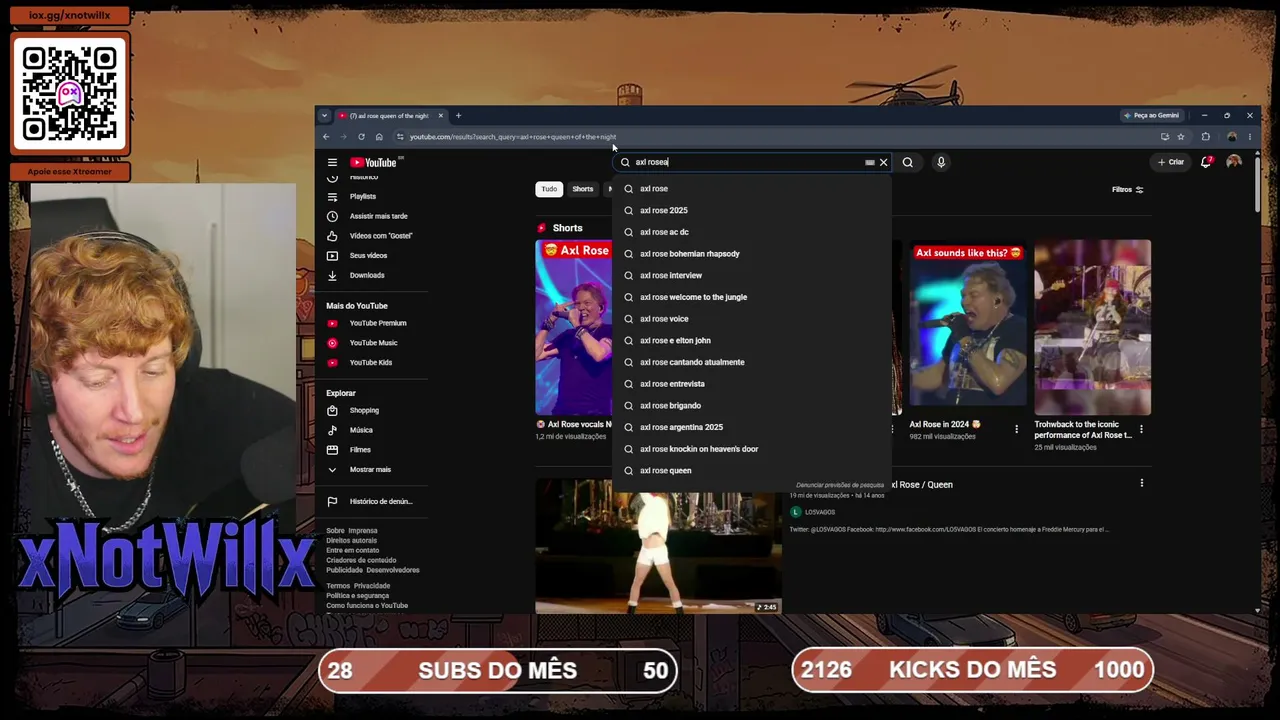The height and width of the screenshot is (720, 1280).
Task: Expand Mostrar mais in sidebar
Action: [x=372, y=469]
